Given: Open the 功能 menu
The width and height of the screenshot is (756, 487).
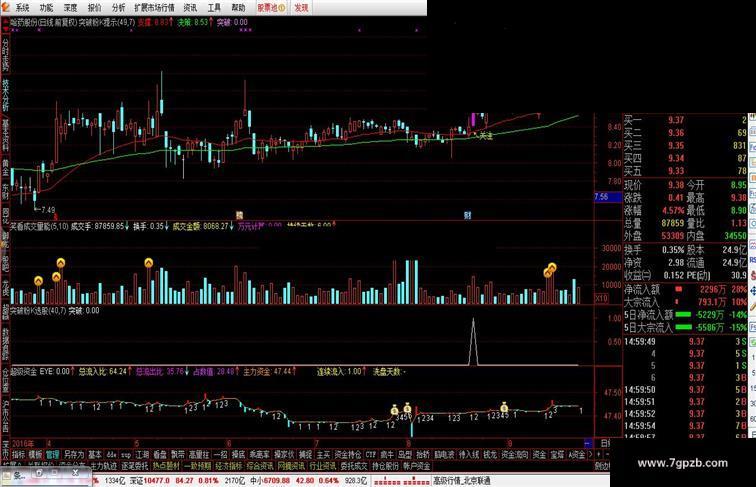Looking at the screenshot, I should 46,8.
